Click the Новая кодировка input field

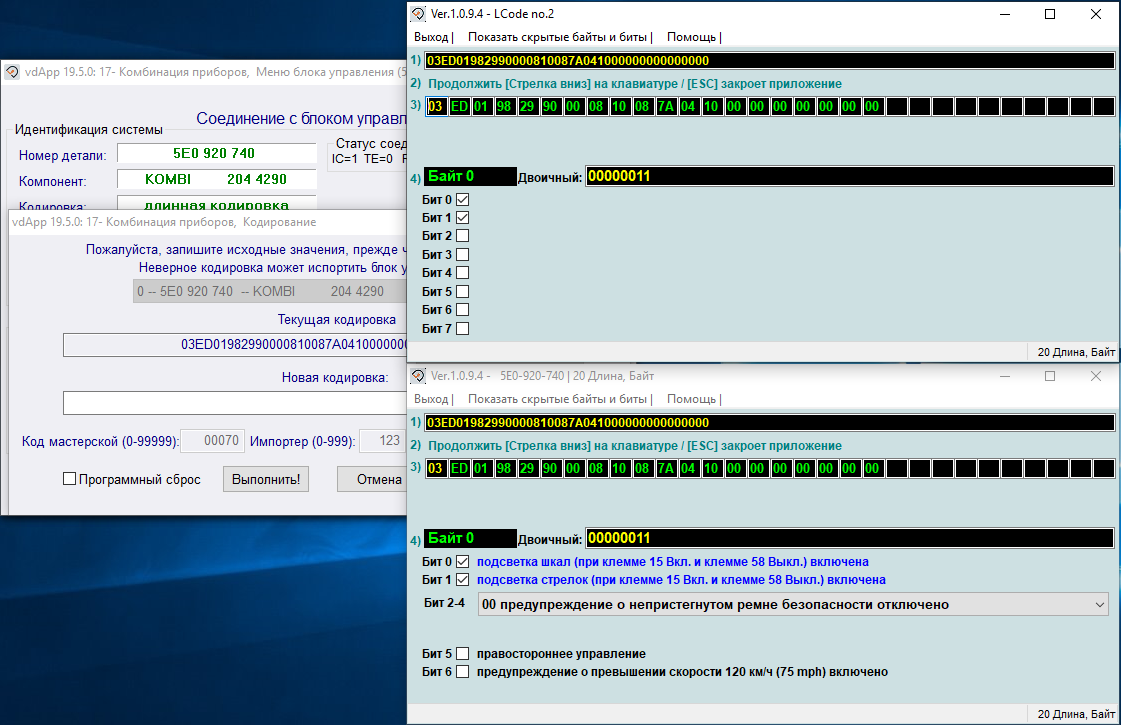(x=235, y=403)
